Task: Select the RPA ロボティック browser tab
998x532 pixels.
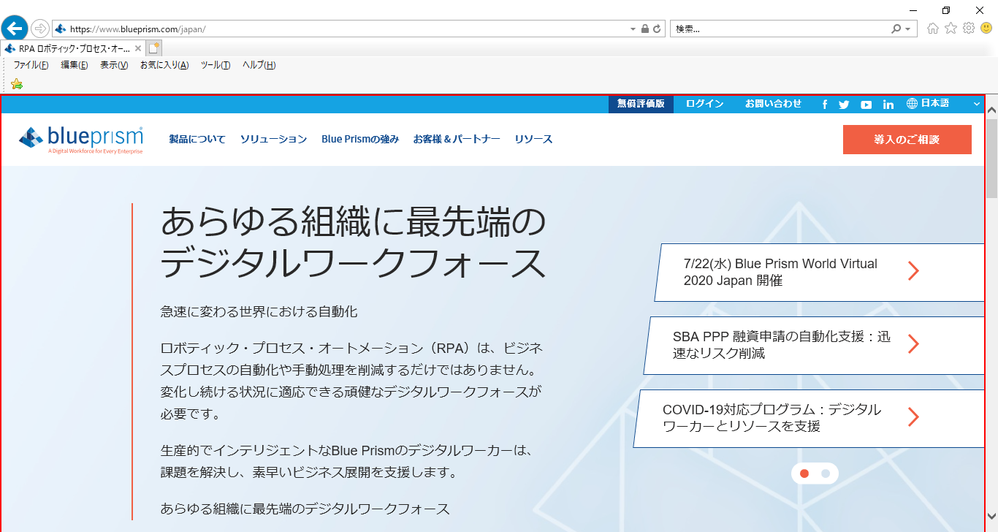Action: pyautogui.click(x=73, y=48)
